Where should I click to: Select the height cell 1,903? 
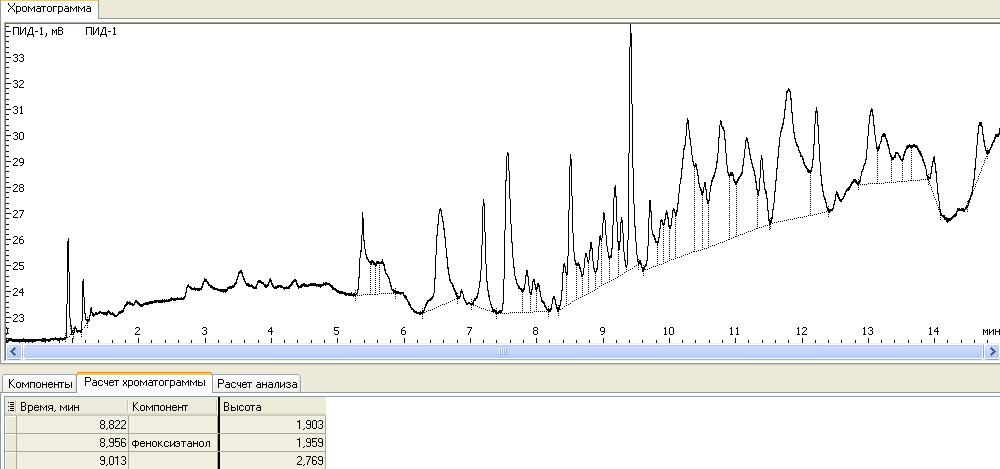[272, 425]
